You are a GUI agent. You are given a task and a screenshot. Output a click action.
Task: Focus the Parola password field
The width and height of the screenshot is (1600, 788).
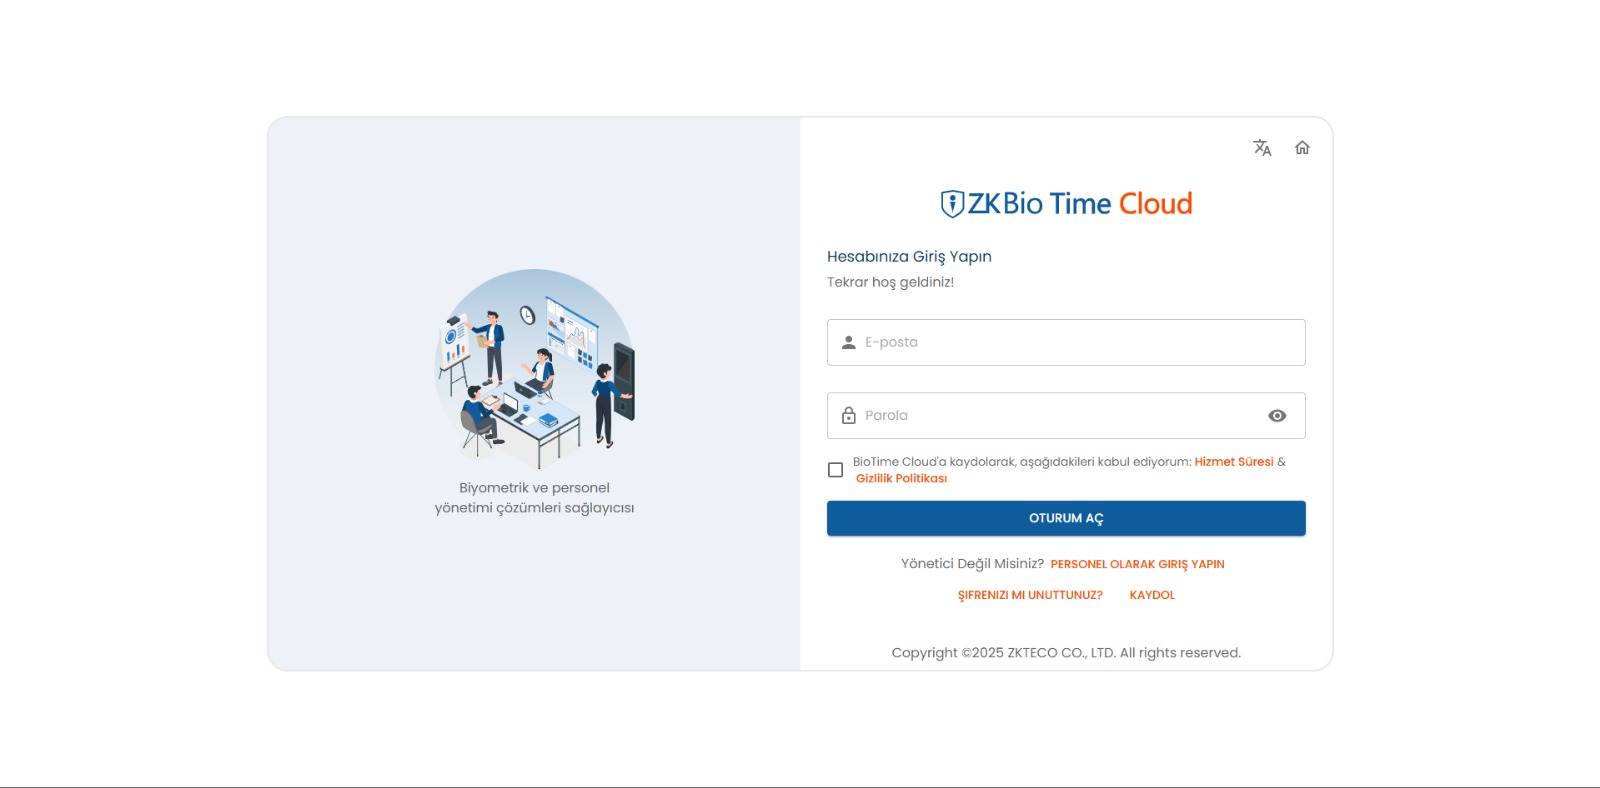coord(1060,416)
